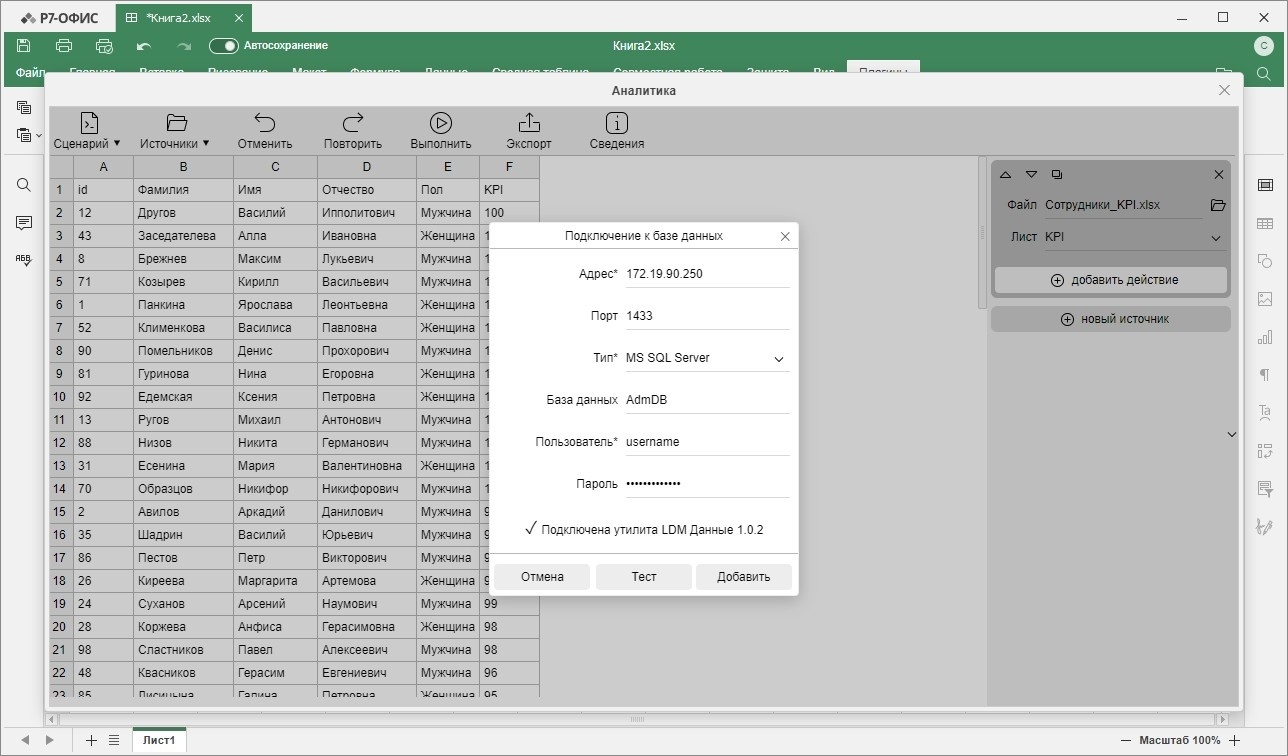1288x756 pixels.
Task: Click the Повторить toolbar icon
Action: (353, 131)
